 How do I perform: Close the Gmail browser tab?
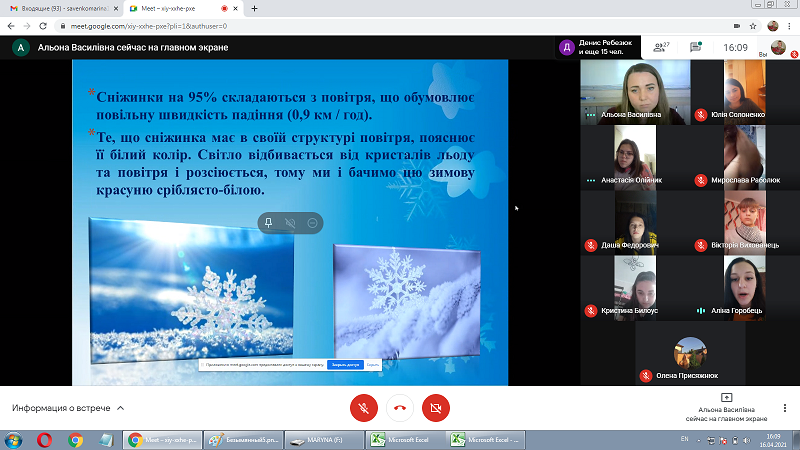[116, 9]
